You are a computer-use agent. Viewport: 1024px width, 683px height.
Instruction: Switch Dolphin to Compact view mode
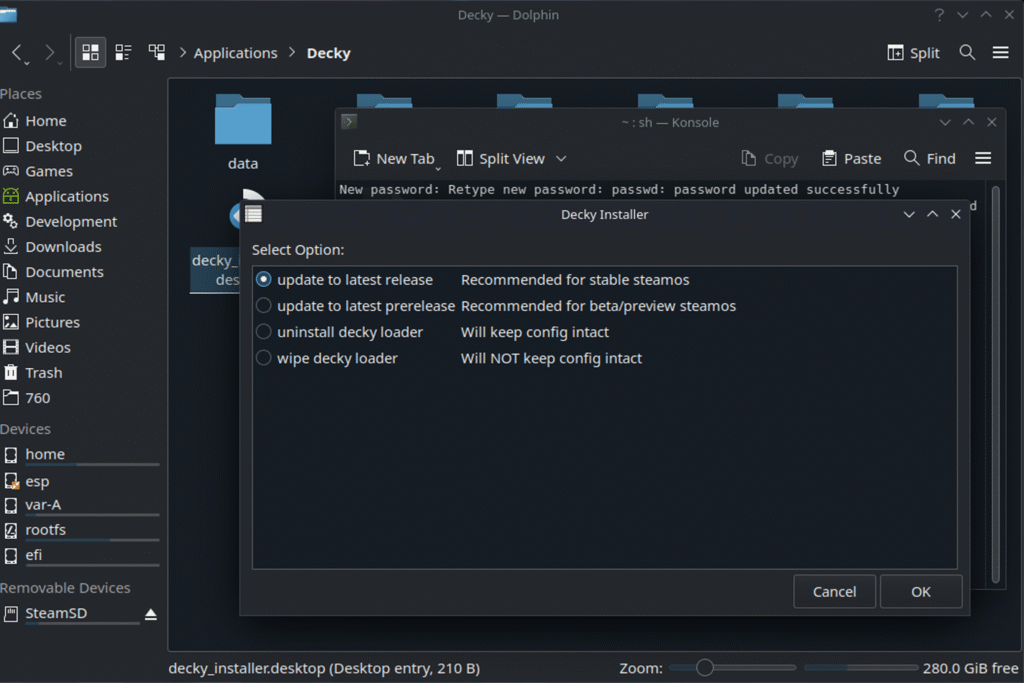(123, 52)
